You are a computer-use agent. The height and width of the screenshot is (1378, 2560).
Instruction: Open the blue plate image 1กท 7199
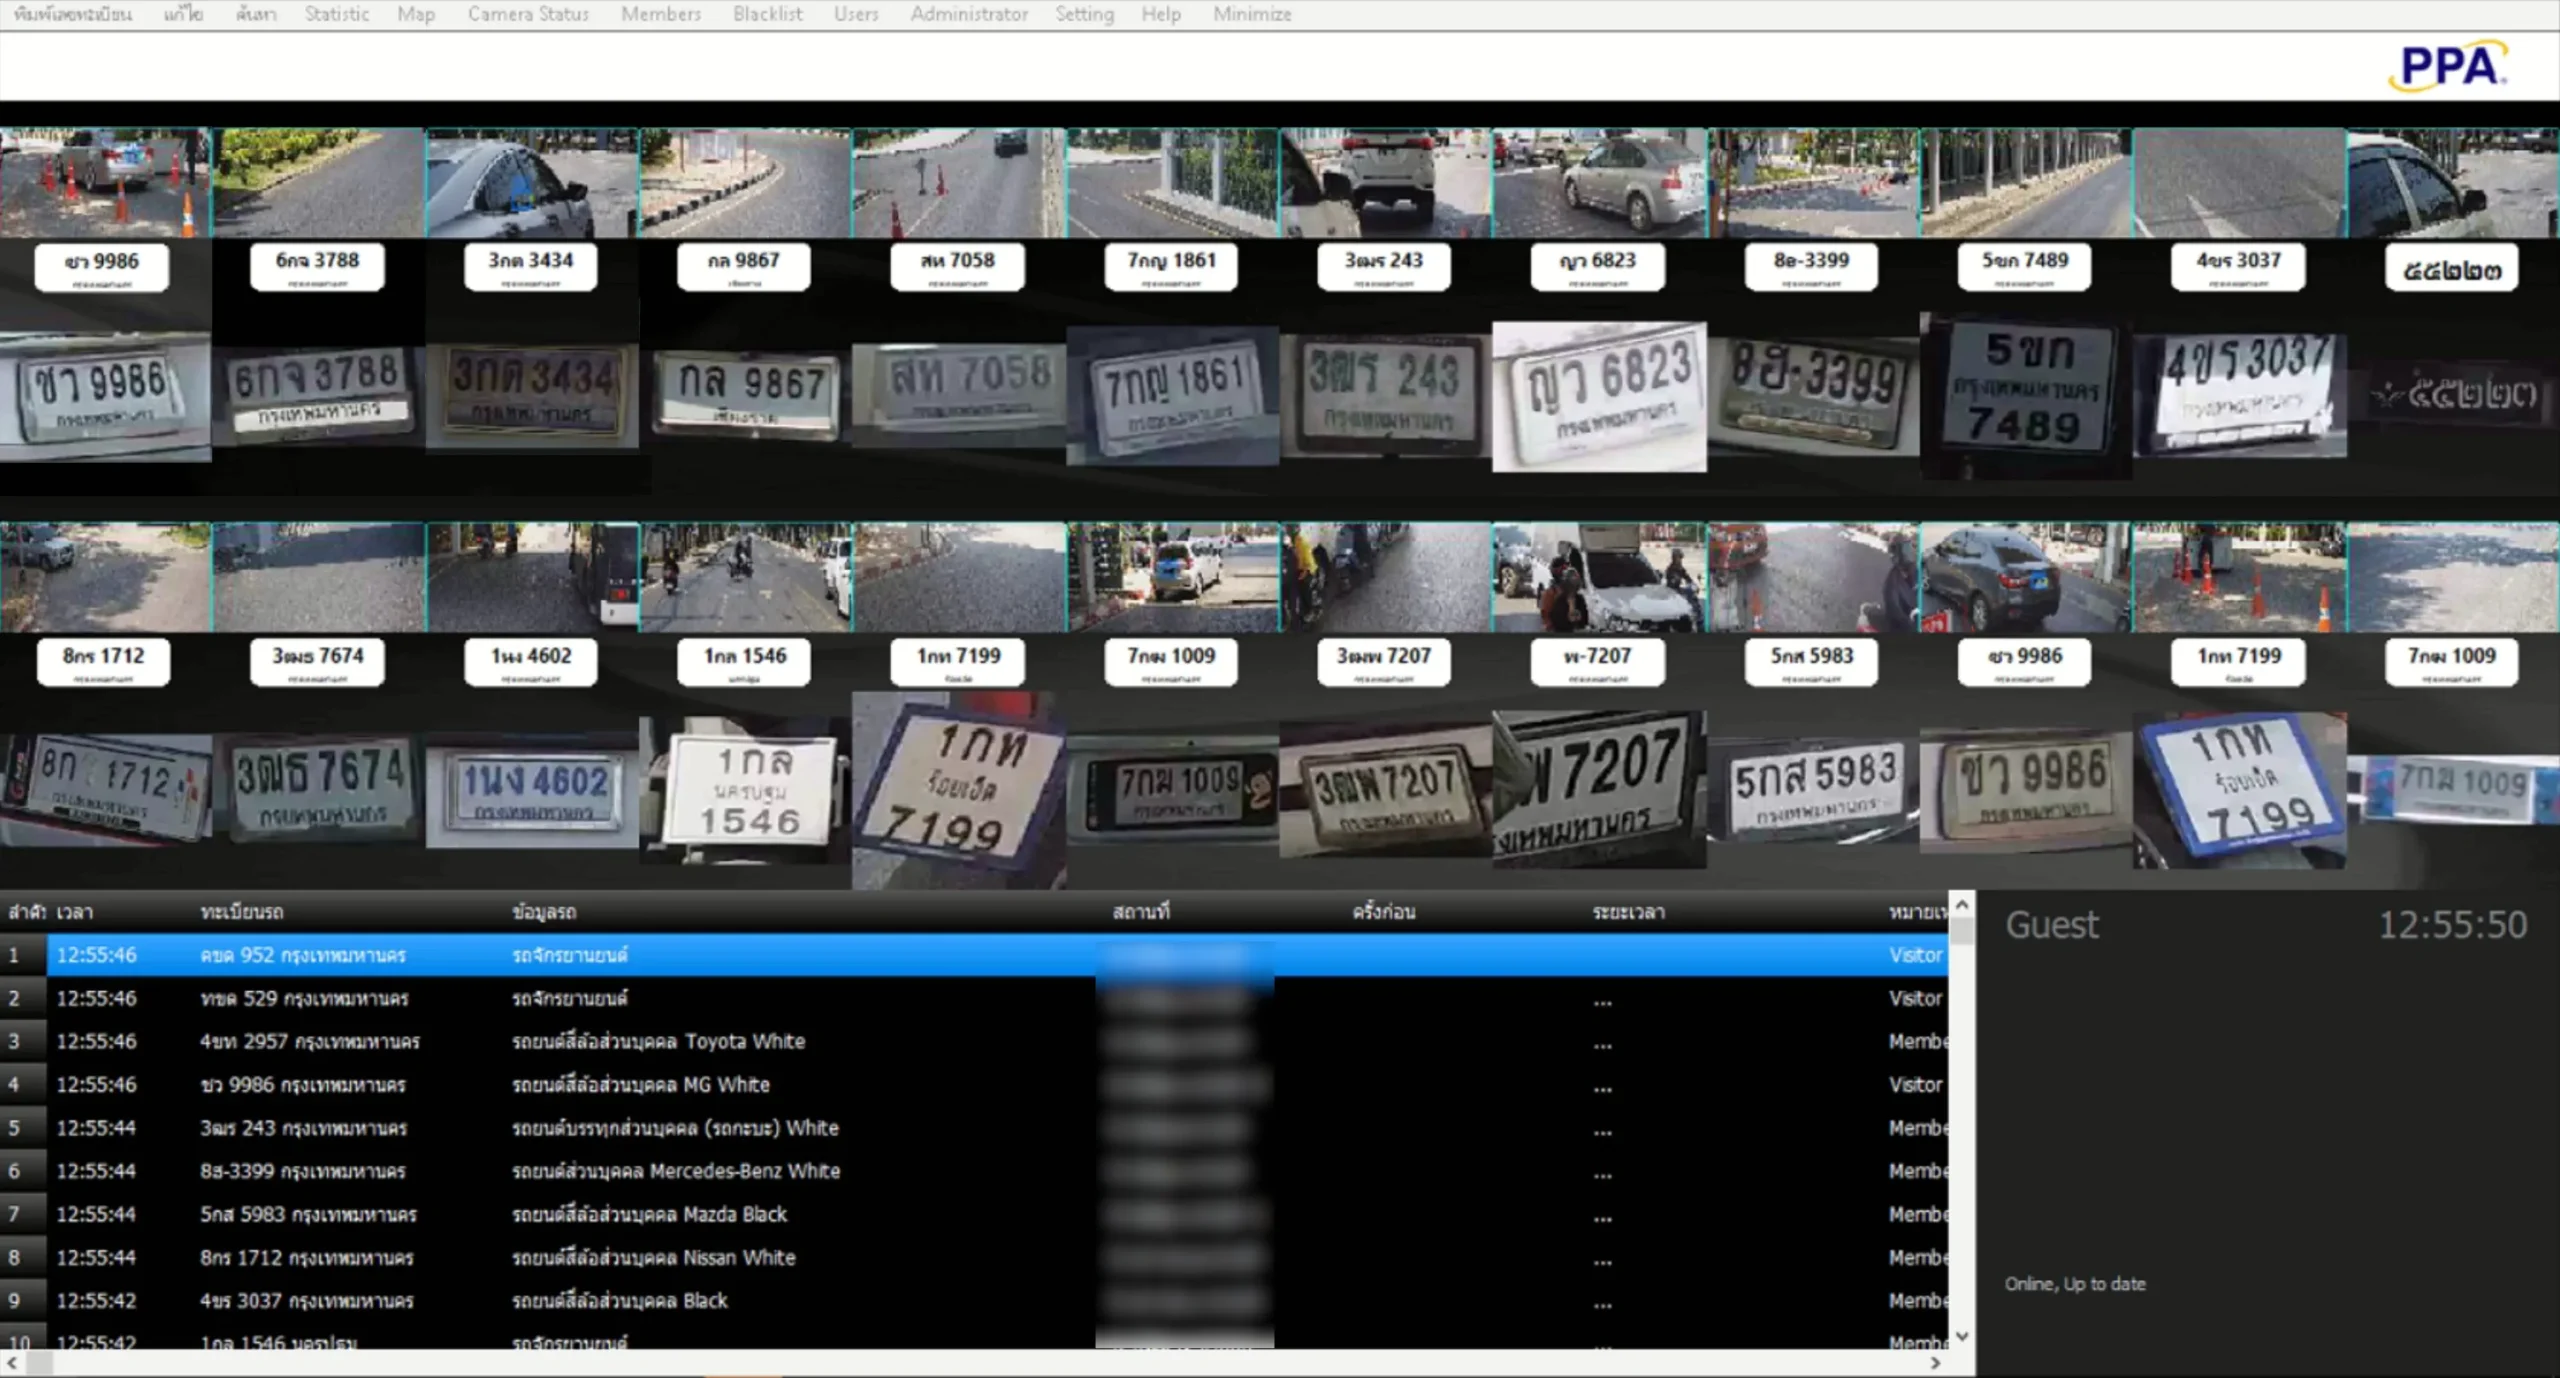(2239, 790)
